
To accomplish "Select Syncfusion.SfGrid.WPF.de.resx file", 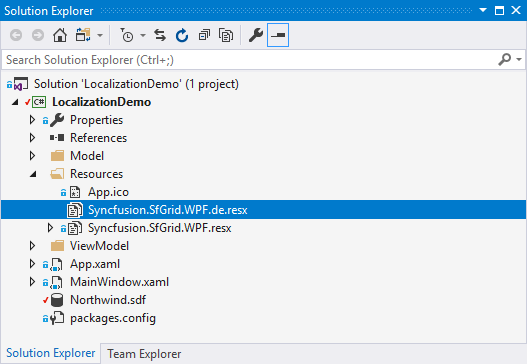I will (x=168, y=210).
